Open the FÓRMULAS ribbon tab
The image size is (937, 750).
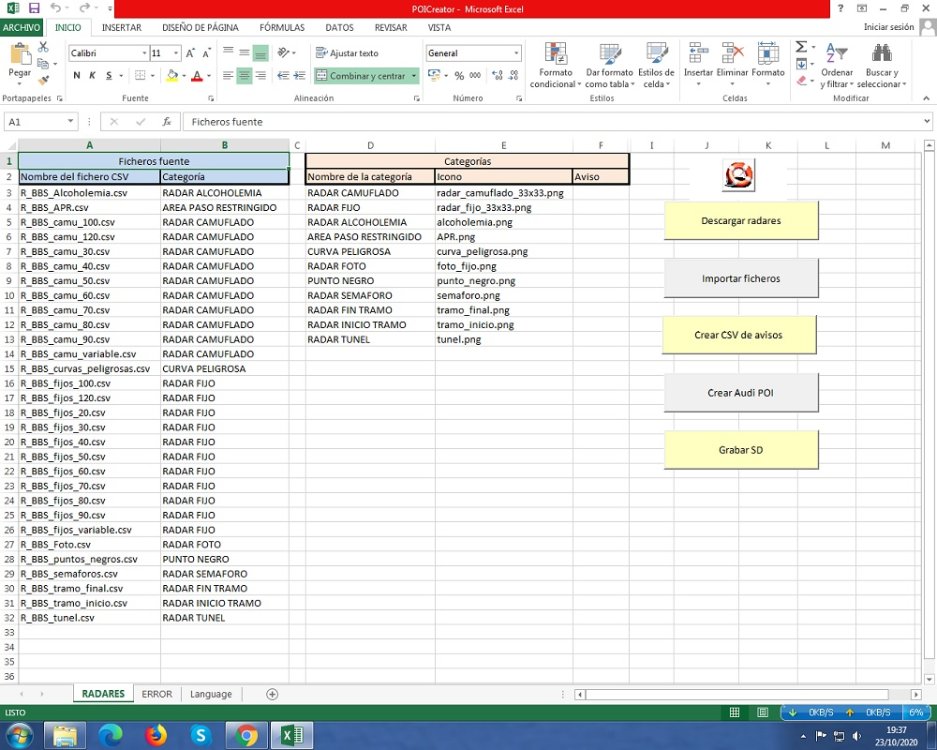click(281, 28)
